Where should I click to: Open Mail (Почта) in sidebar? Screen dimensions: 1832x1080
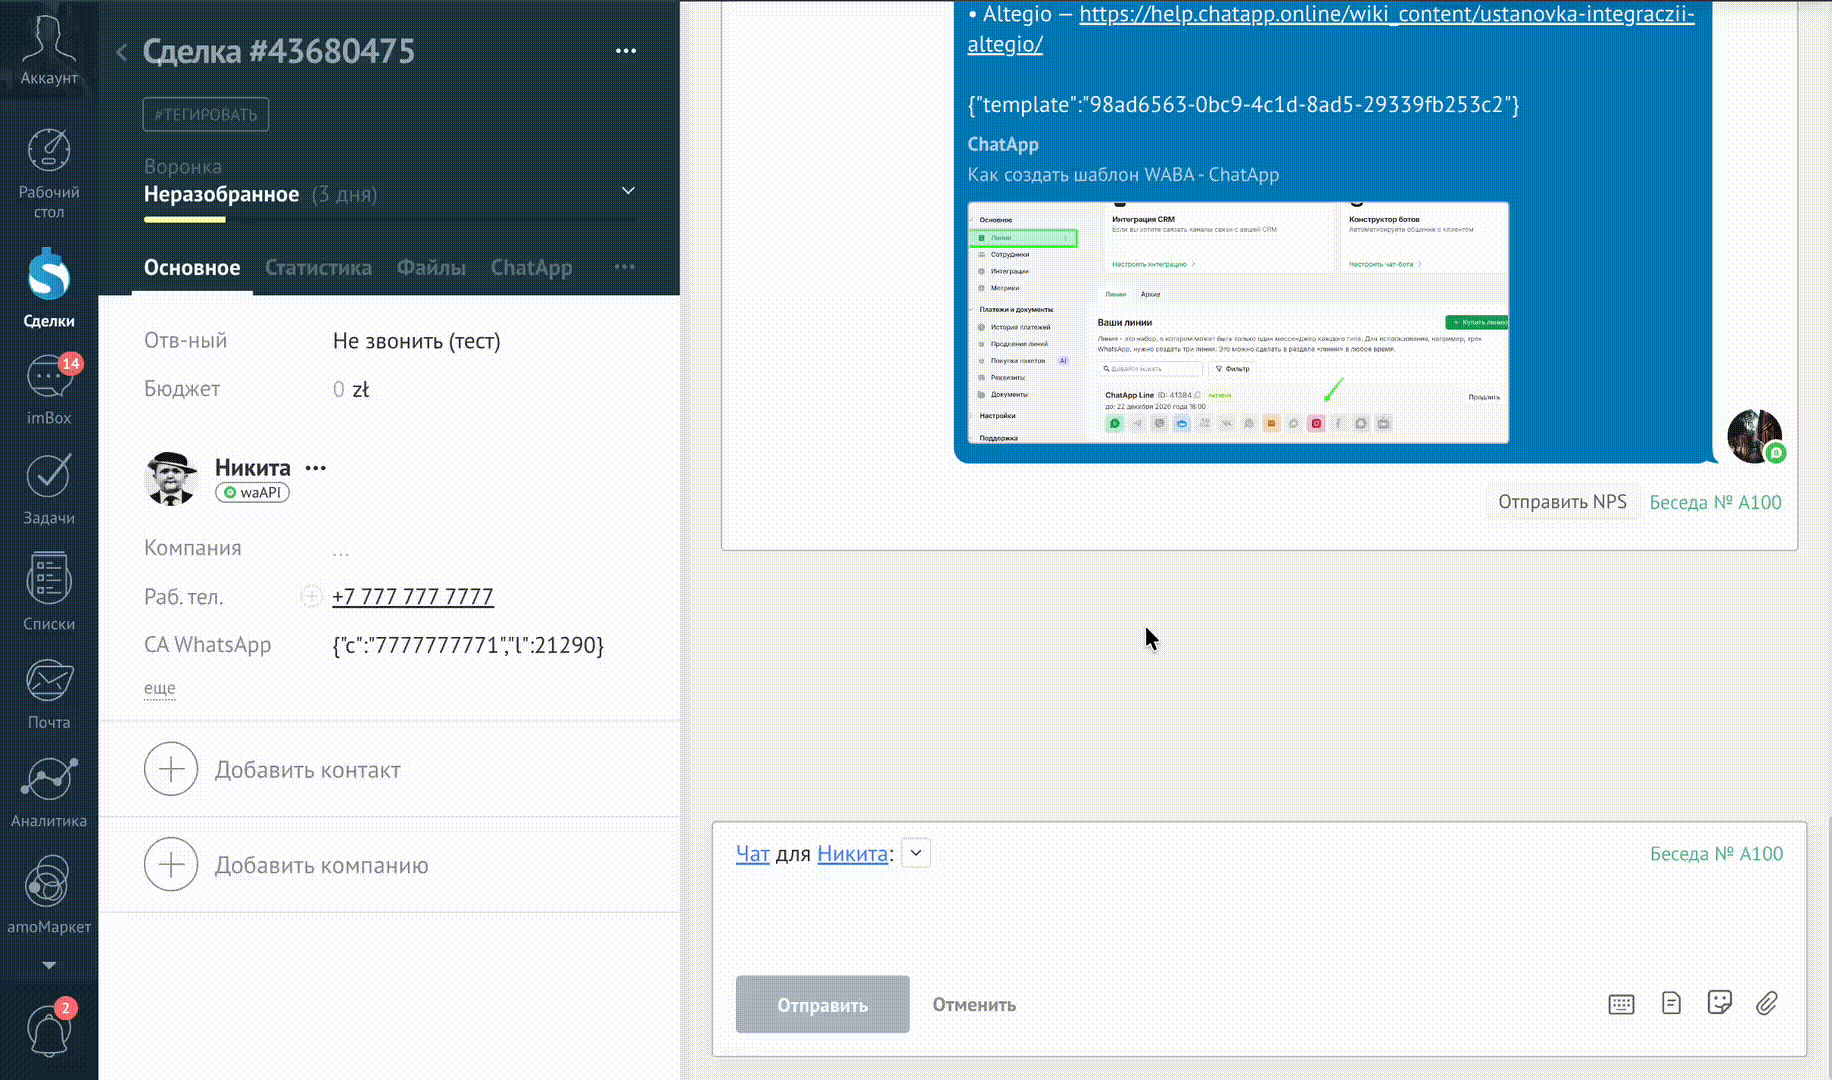[x=48, y=694]
